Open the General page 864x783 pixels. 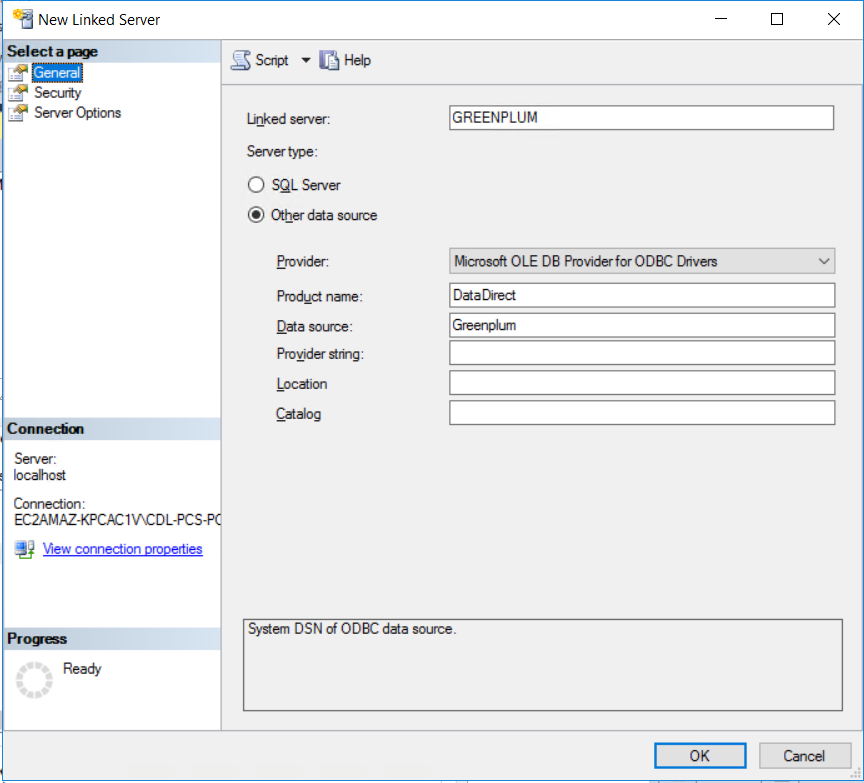57,73
